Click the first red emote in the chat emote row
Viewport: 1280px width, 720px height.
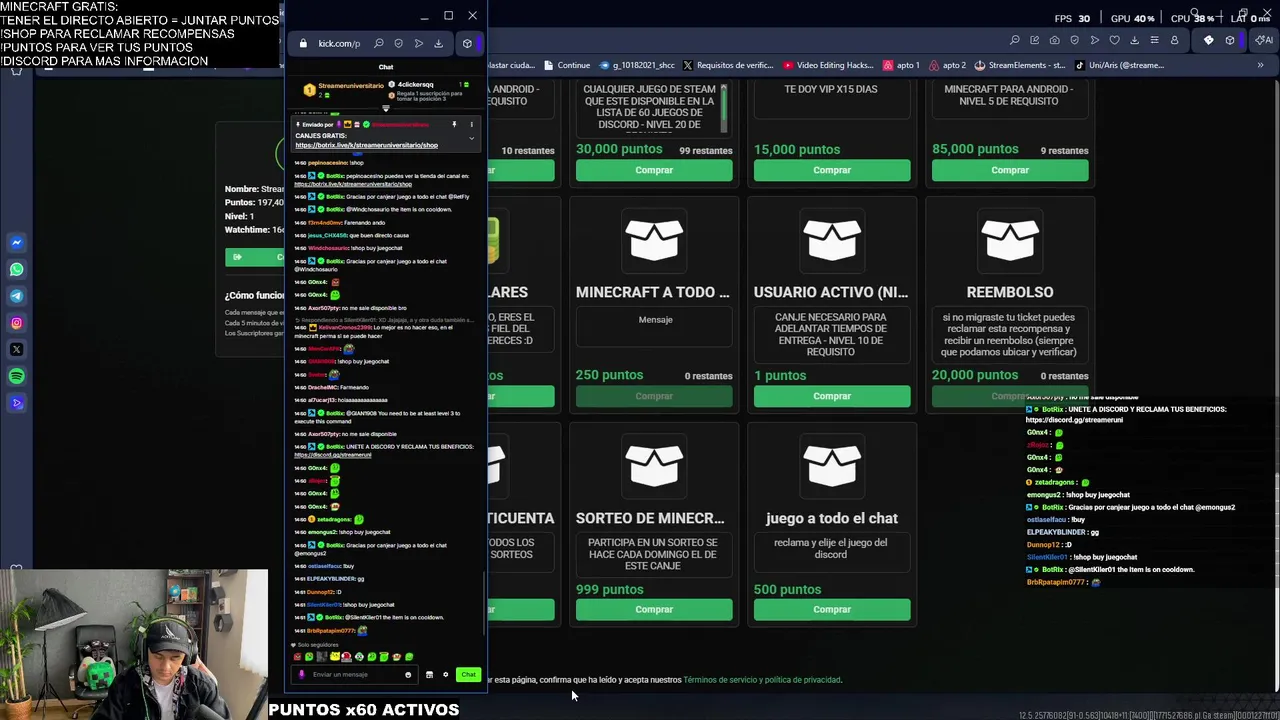pyautogui.click(x=297, y=657)
